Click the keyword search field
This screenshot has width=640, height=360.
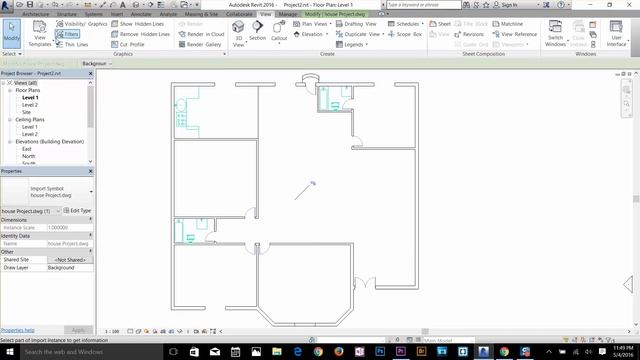click(423, 5)
